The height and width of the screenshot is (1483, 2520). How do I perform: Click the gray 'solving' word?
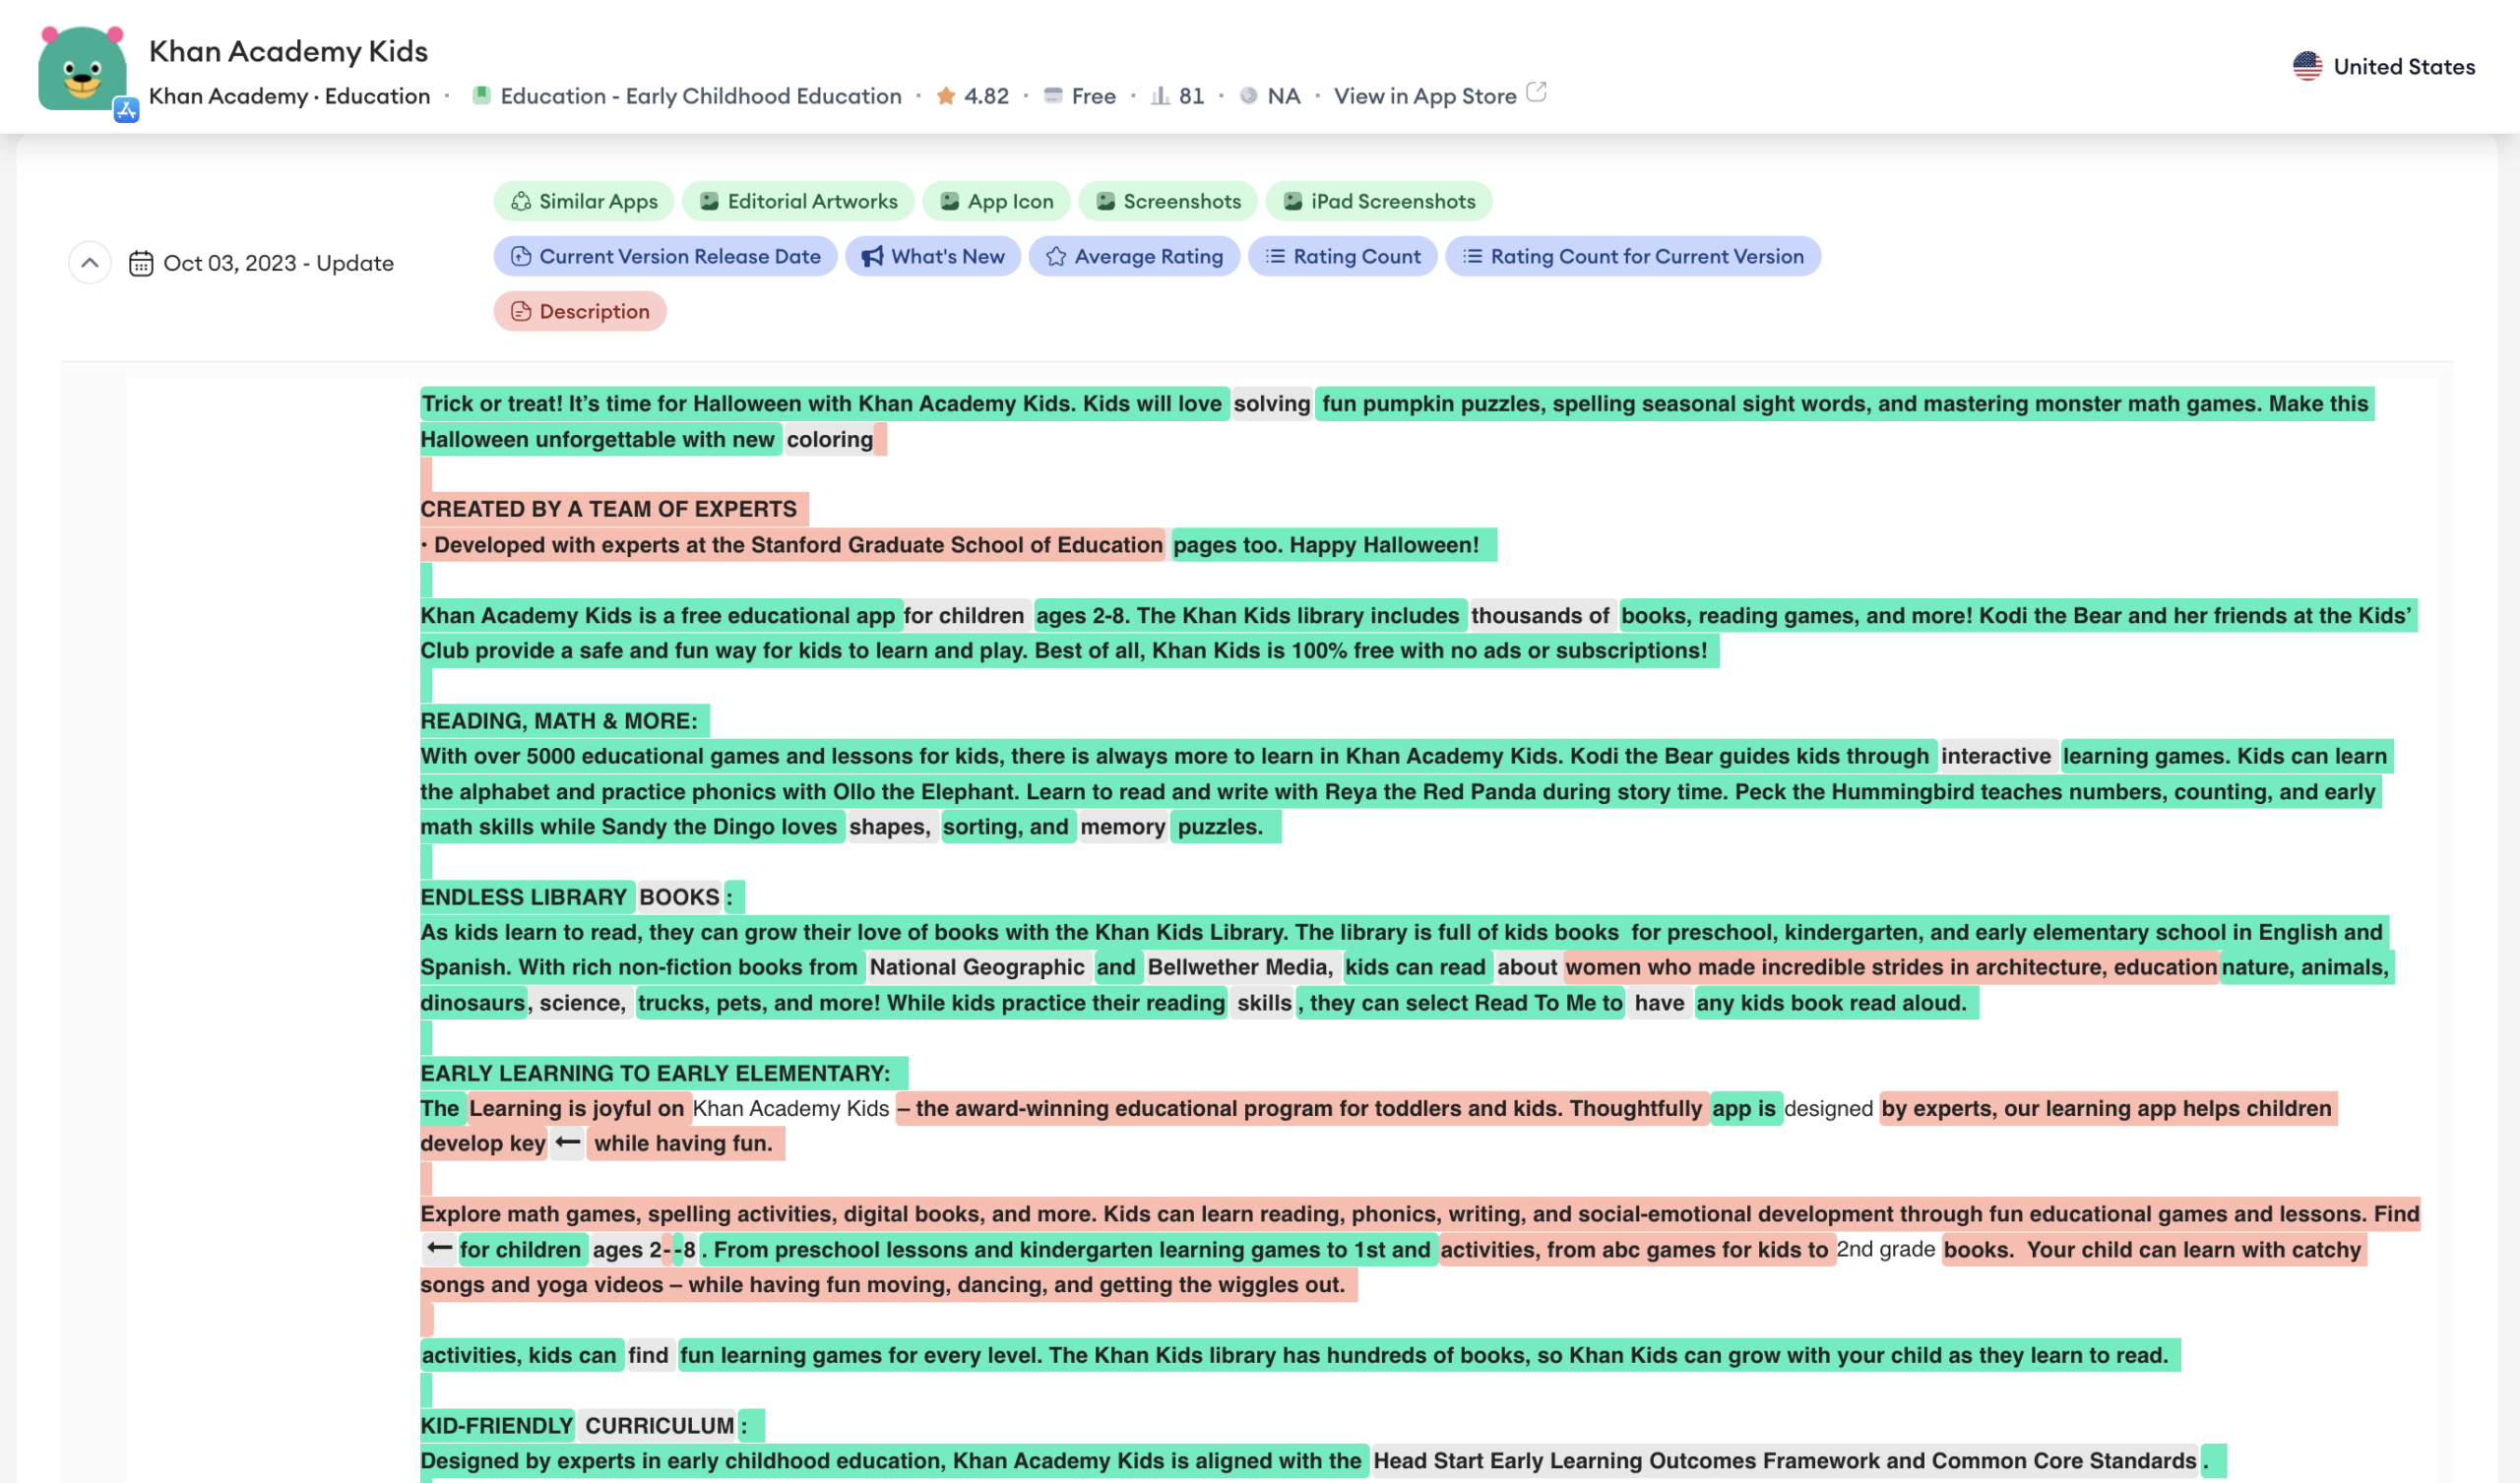click(x=1271, y=404)
